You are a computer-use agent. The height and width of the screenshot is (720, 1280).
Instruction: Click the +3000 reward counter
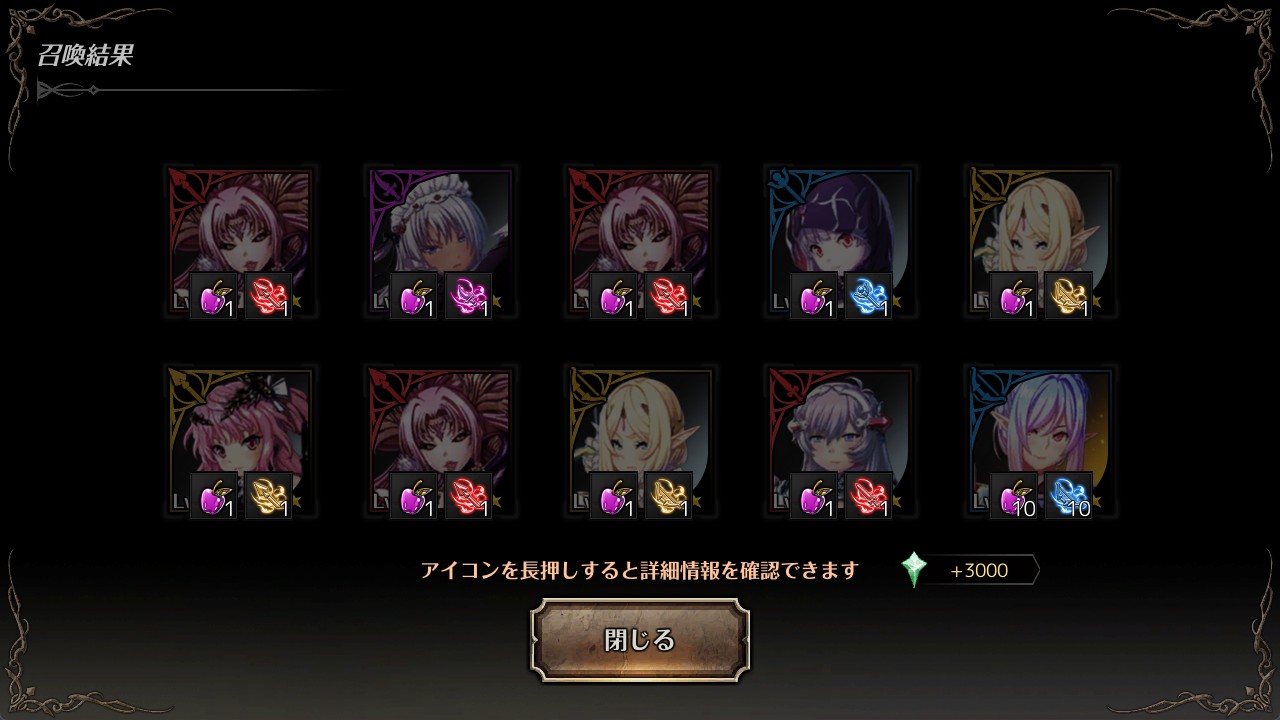pos(980,570)
